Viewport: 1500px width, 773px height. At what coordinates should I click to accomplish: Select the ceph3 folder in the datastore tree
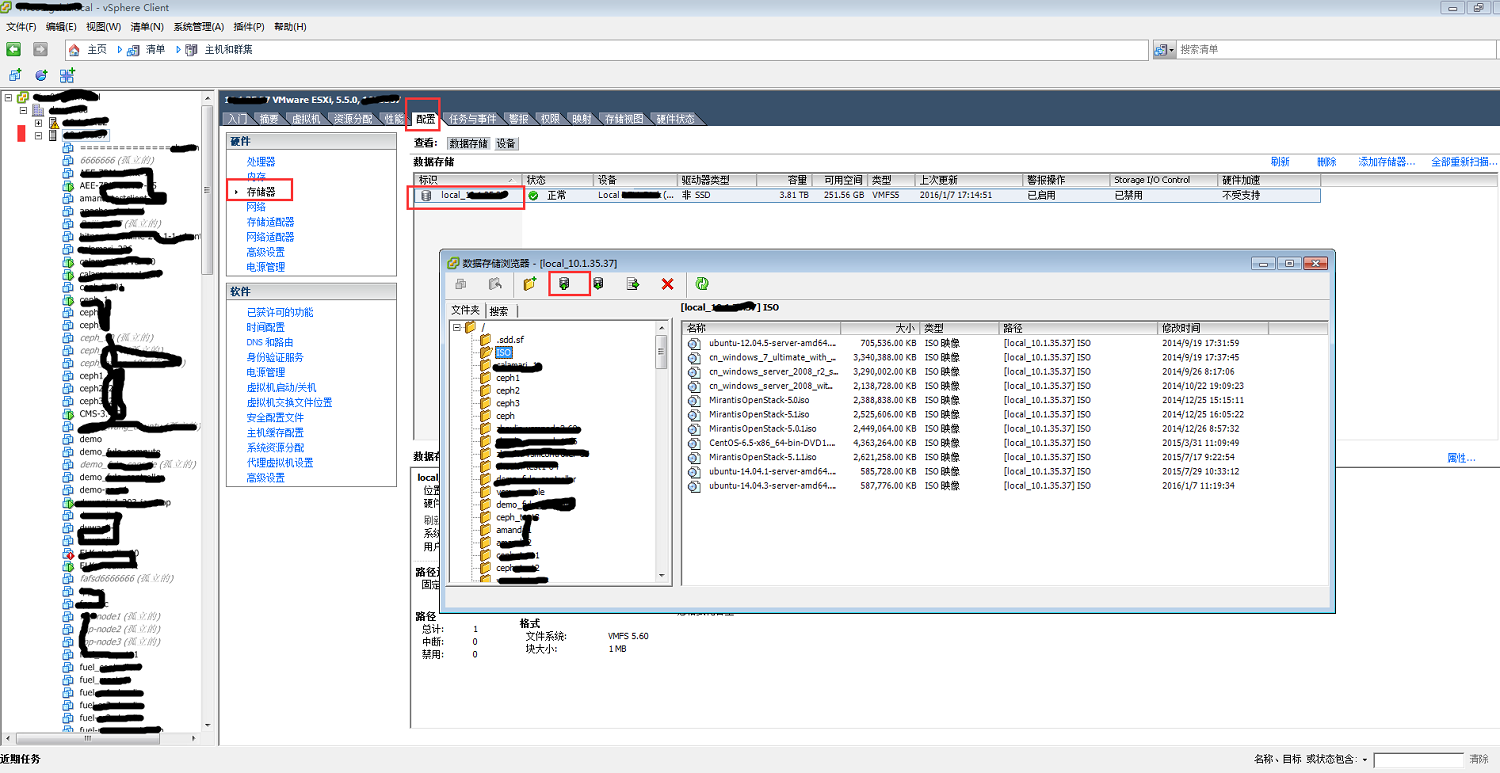(508, 403)
